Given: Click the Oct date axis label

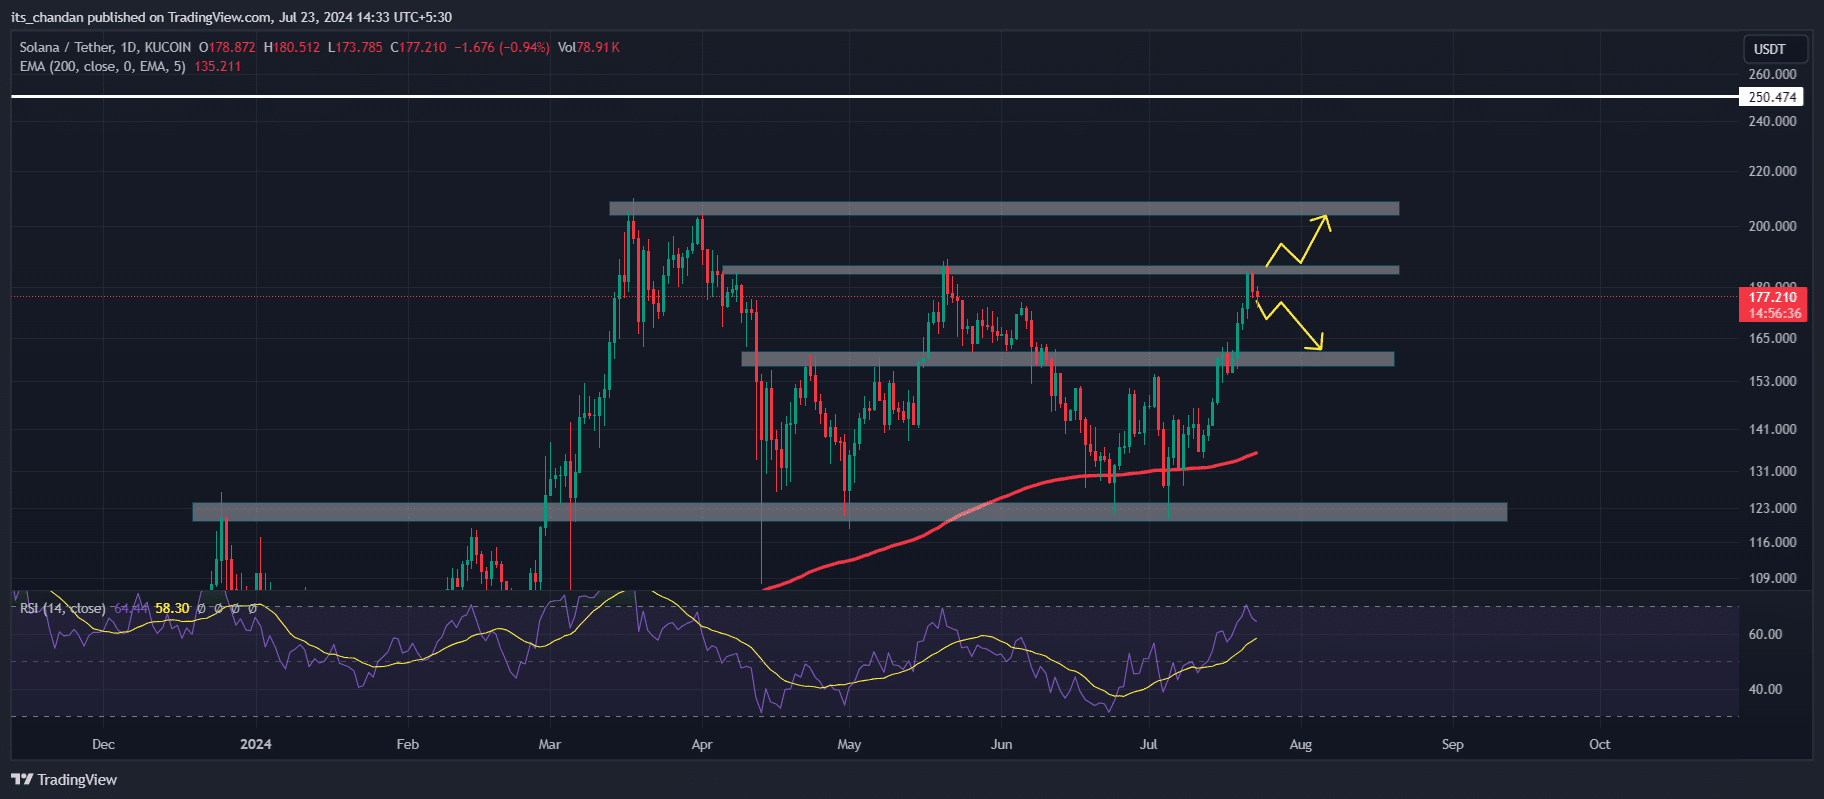Looking at the screenshot, I should pyautogui.click(x=1600, y=744).
